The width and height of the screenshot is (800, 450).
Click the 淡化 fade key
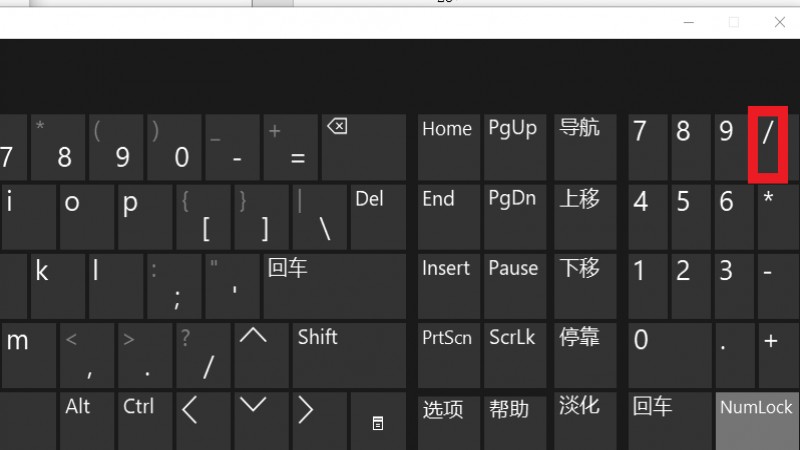point(585,421)
